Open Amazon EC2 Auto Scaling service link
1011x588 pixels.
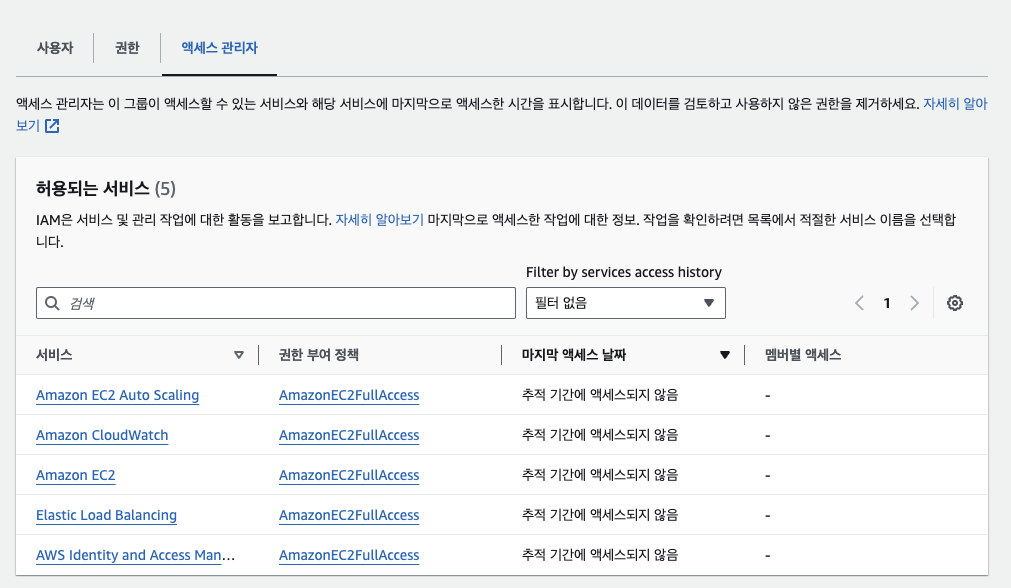coord(117,395)
